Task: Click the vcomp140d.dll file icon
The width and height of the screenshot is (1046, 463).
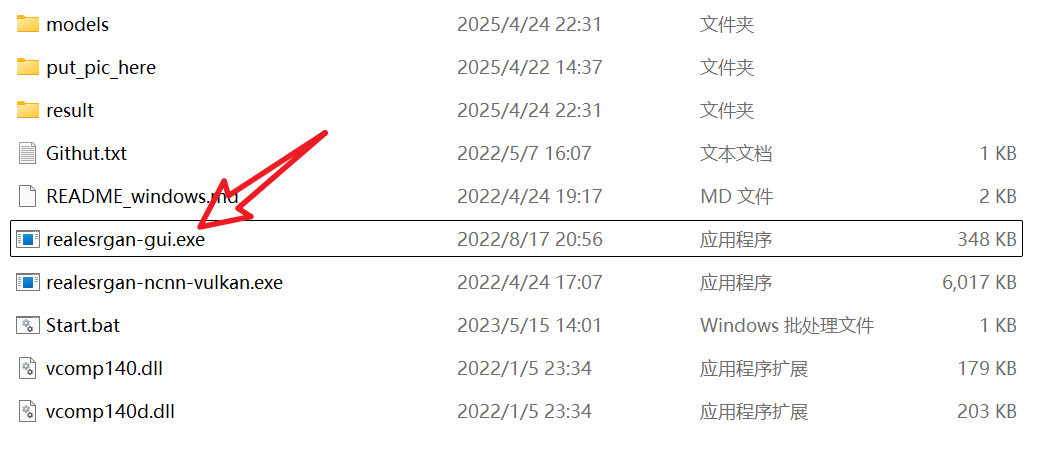Action: pos(27,411)
